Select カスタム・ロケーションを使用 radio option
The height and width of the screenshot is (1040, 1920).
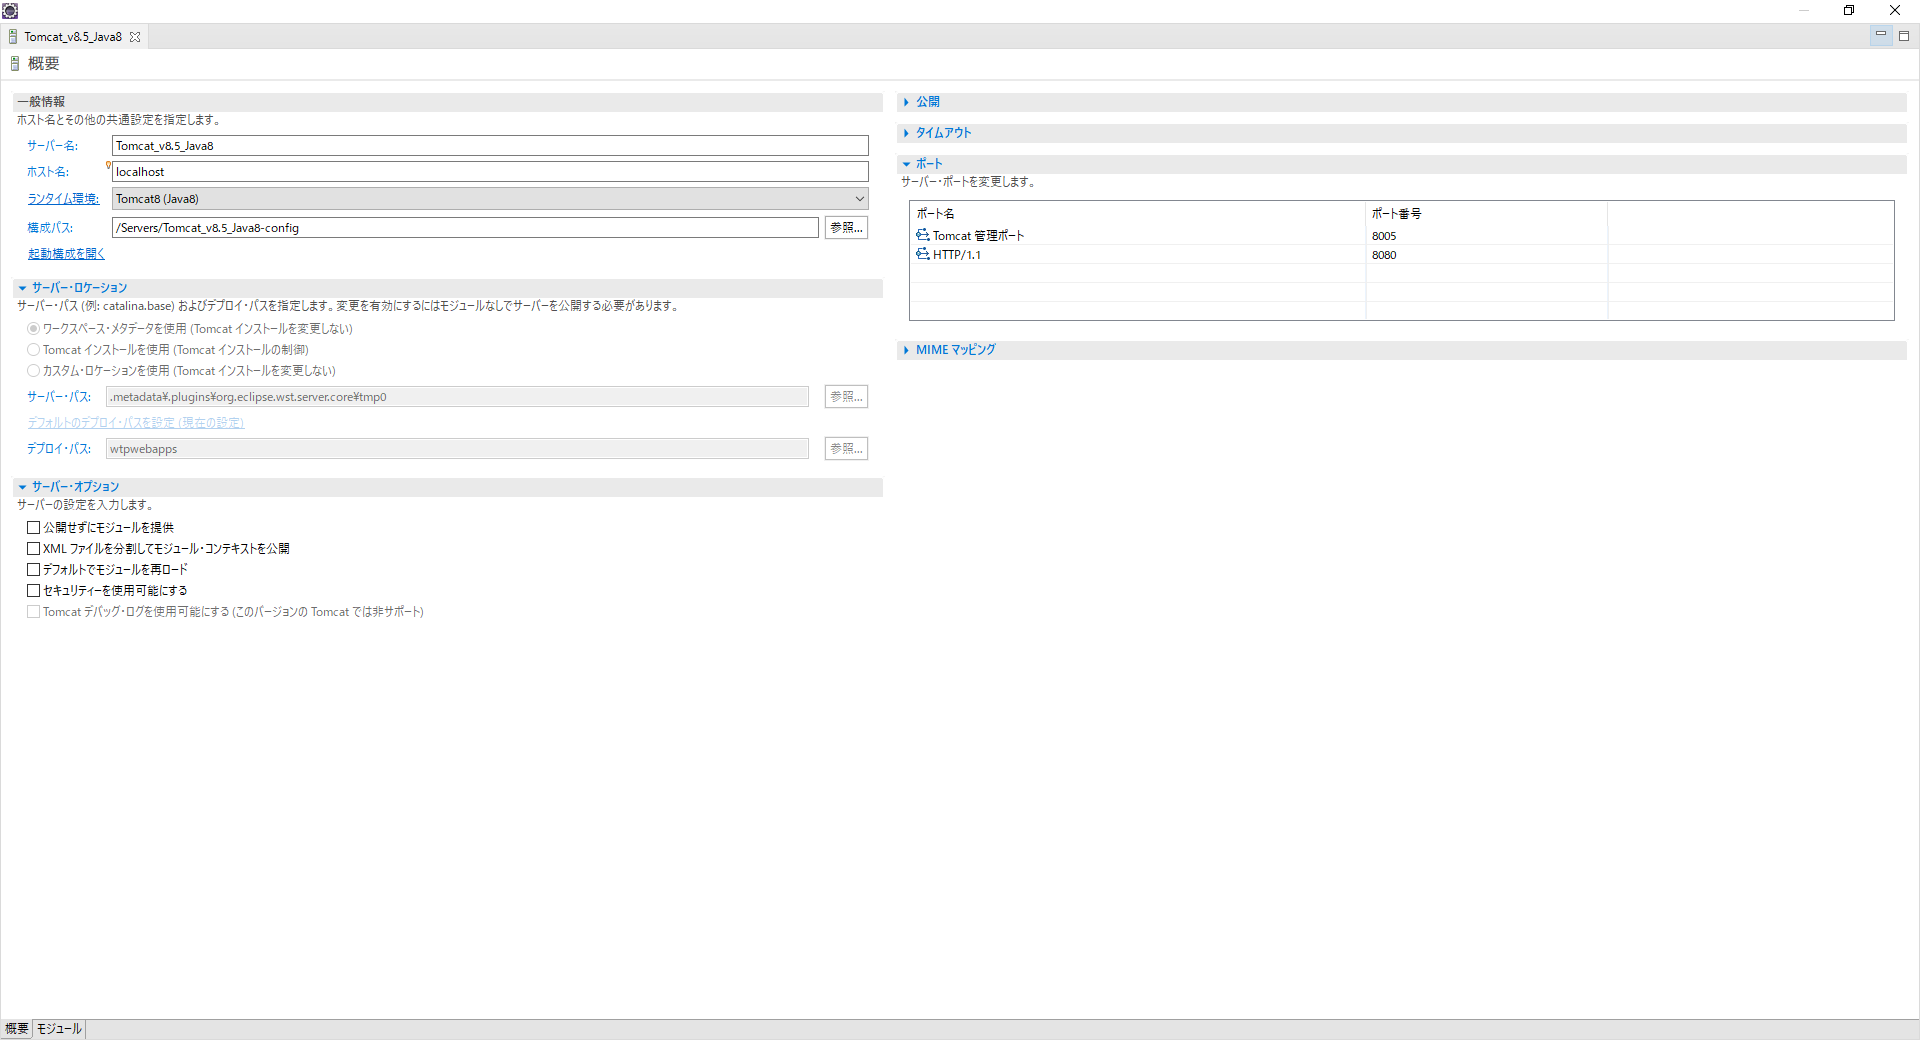[34, 371]
